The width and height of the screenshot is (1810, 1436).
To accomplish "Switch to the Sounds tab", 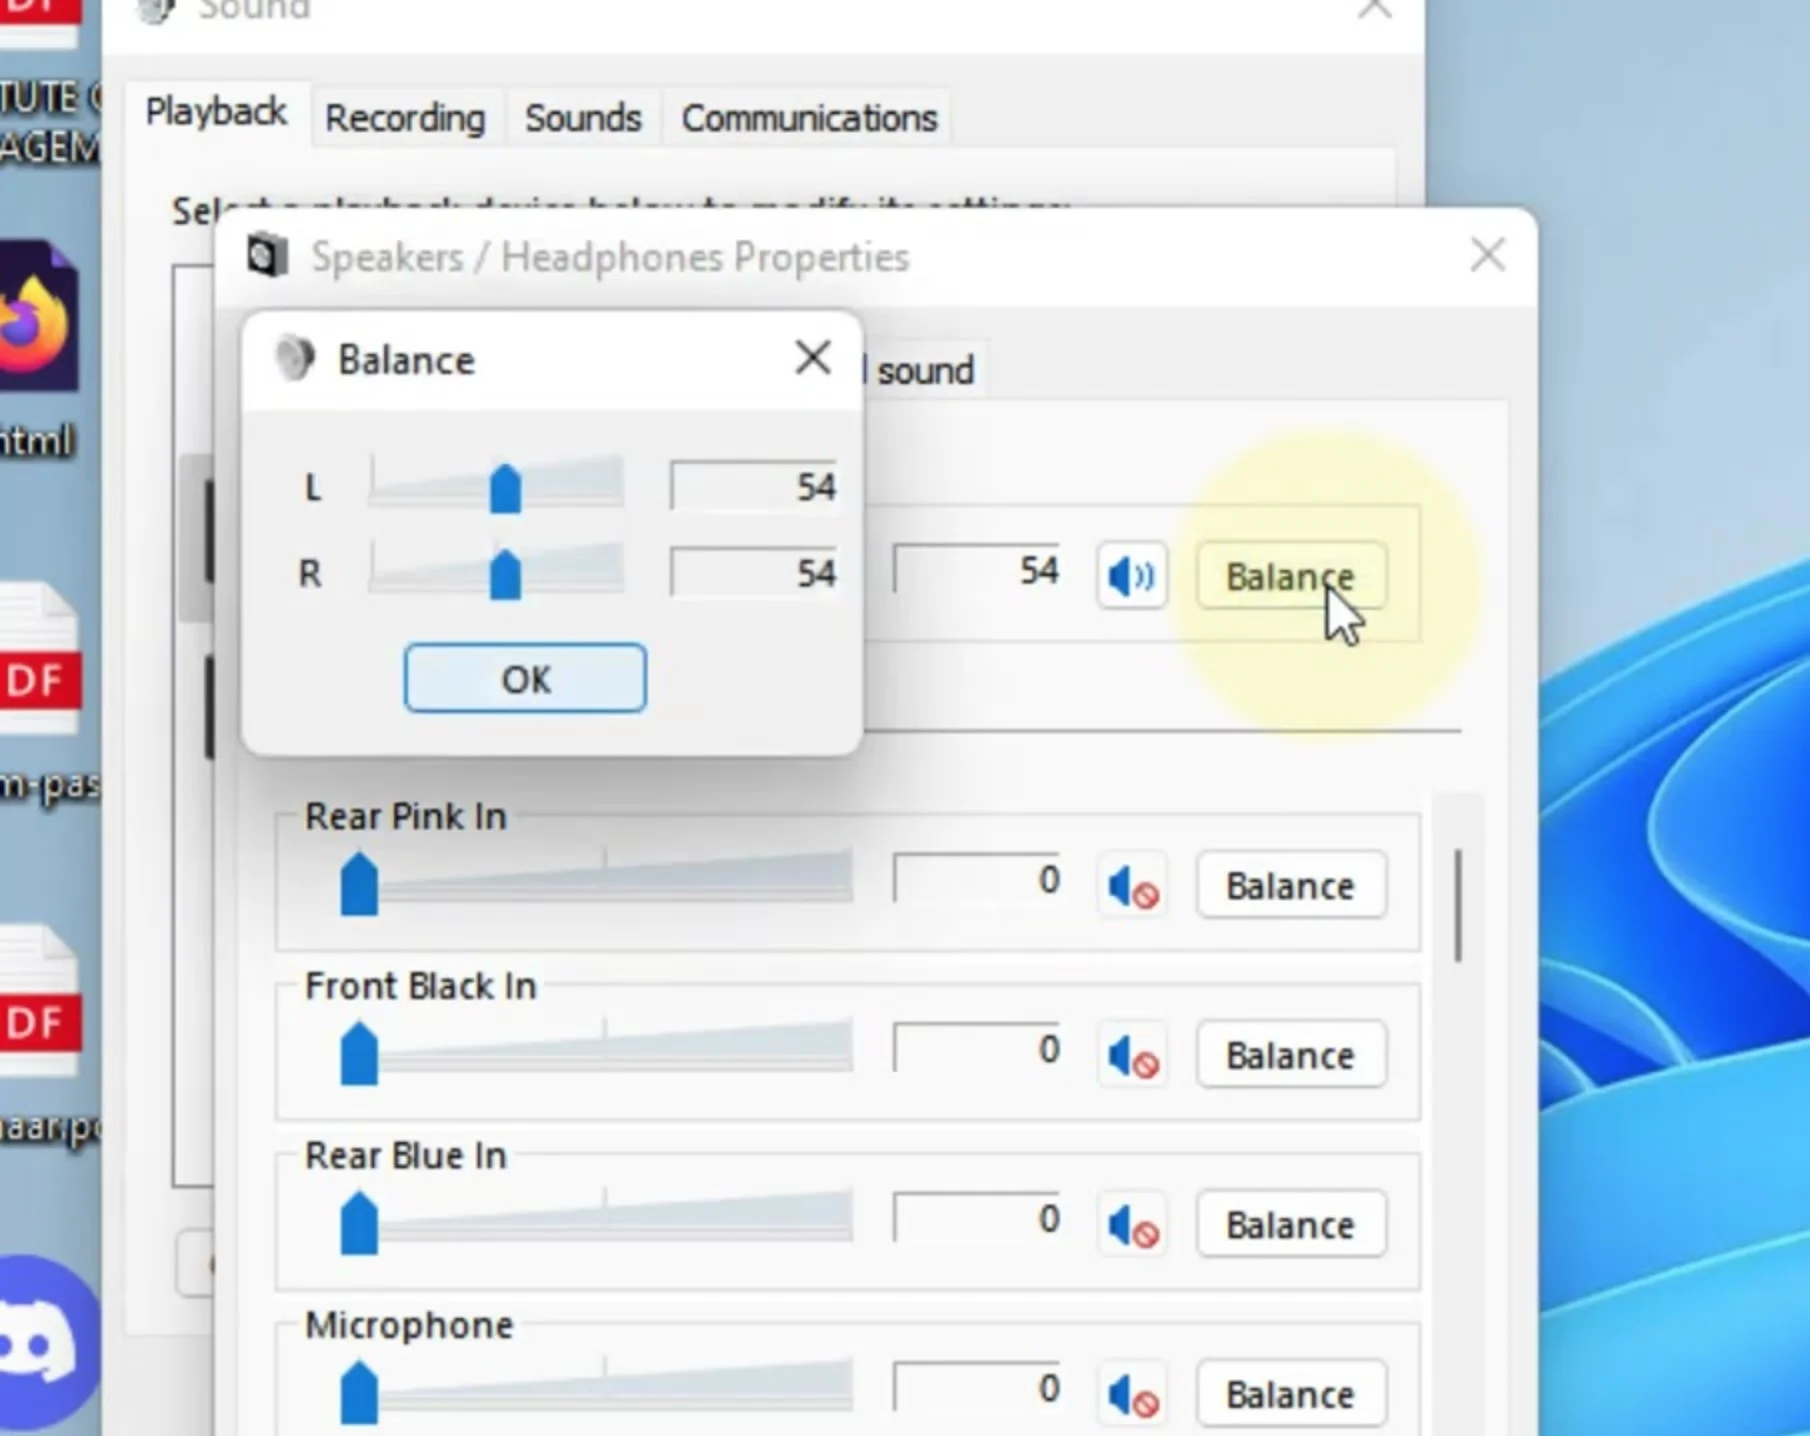I will coord(583,117).
